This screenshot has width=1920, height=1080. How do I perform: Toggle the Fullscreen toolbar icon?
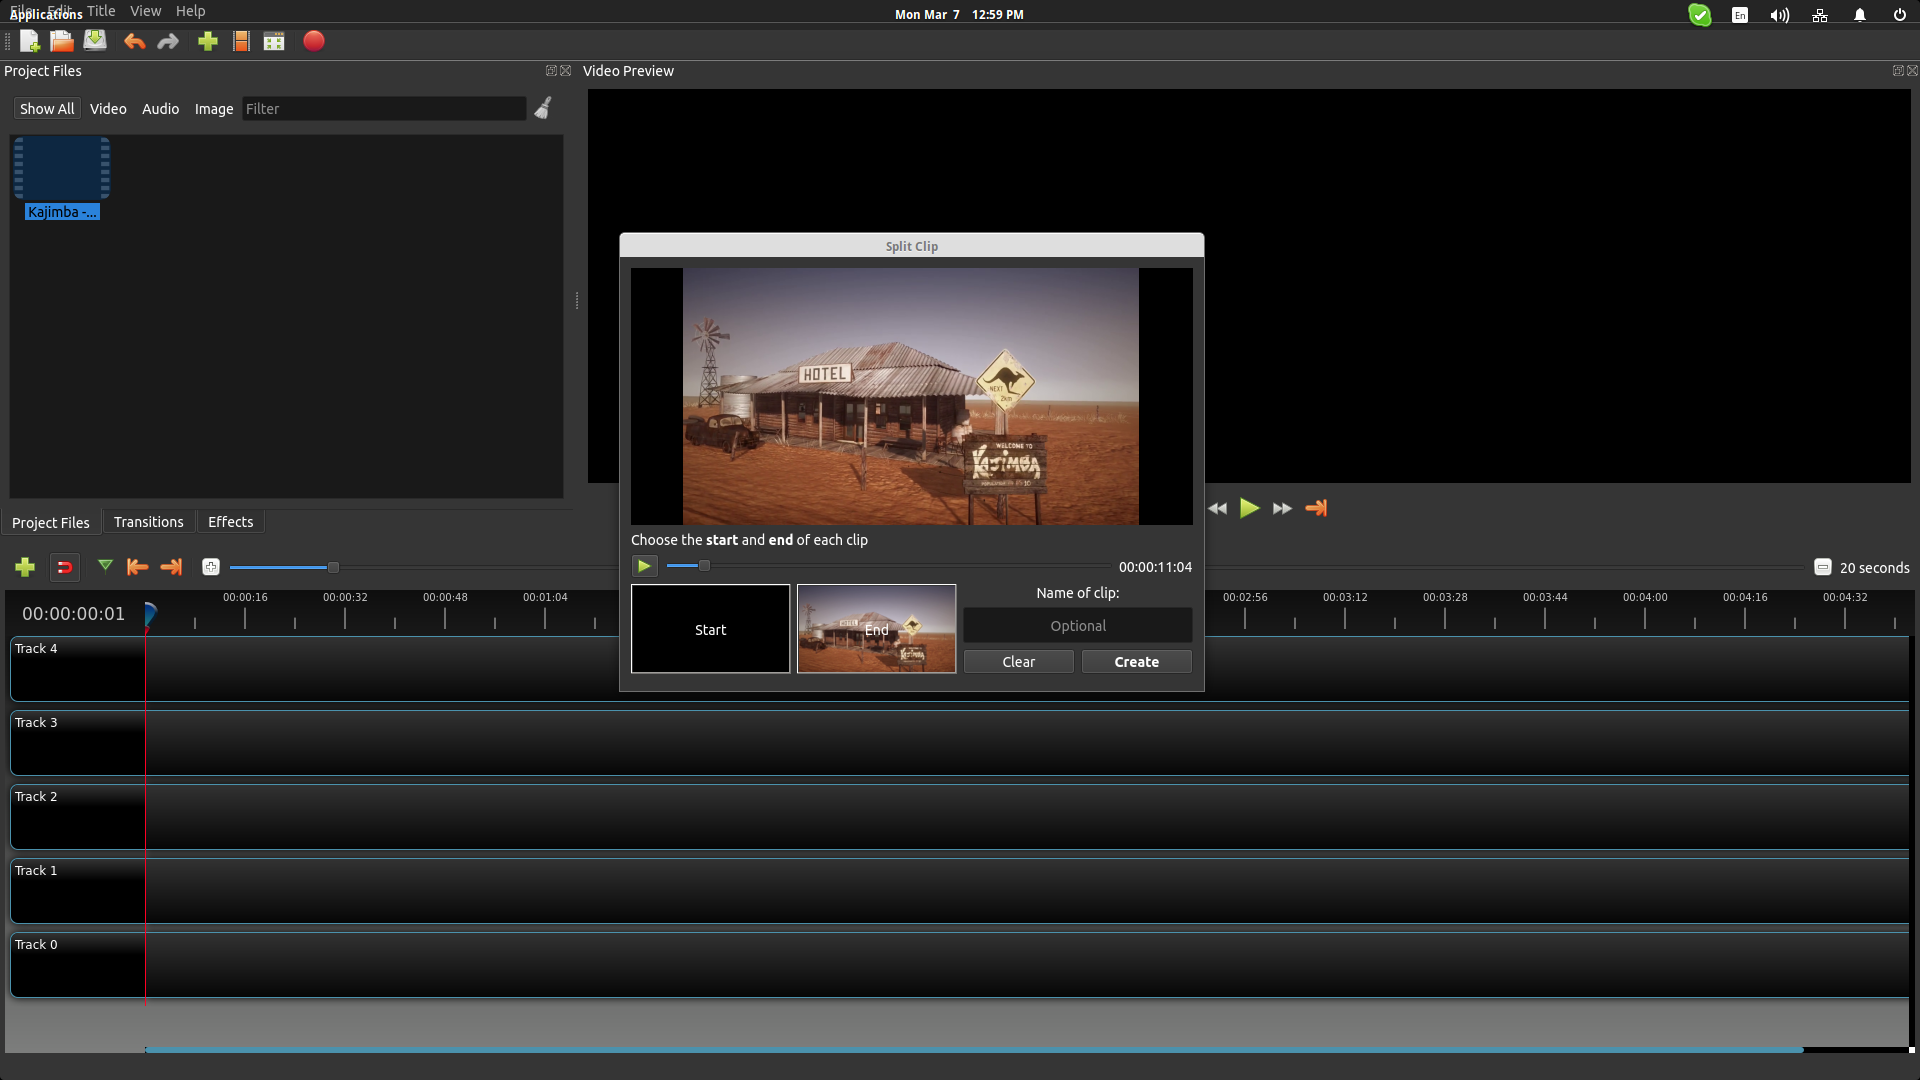(274, 41)
